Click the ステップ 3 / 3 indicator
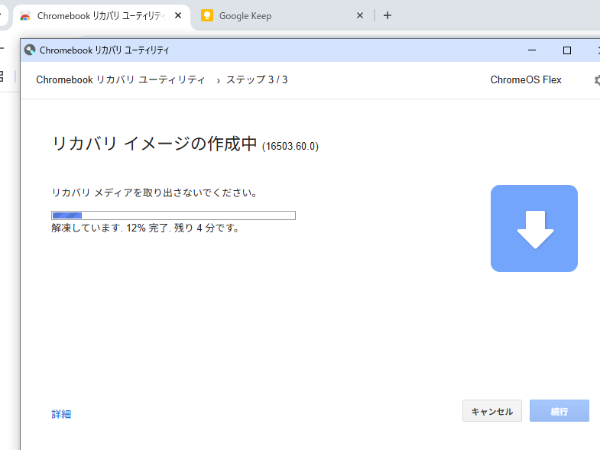This screenshot has height=450, width=600. pos(257,80)
